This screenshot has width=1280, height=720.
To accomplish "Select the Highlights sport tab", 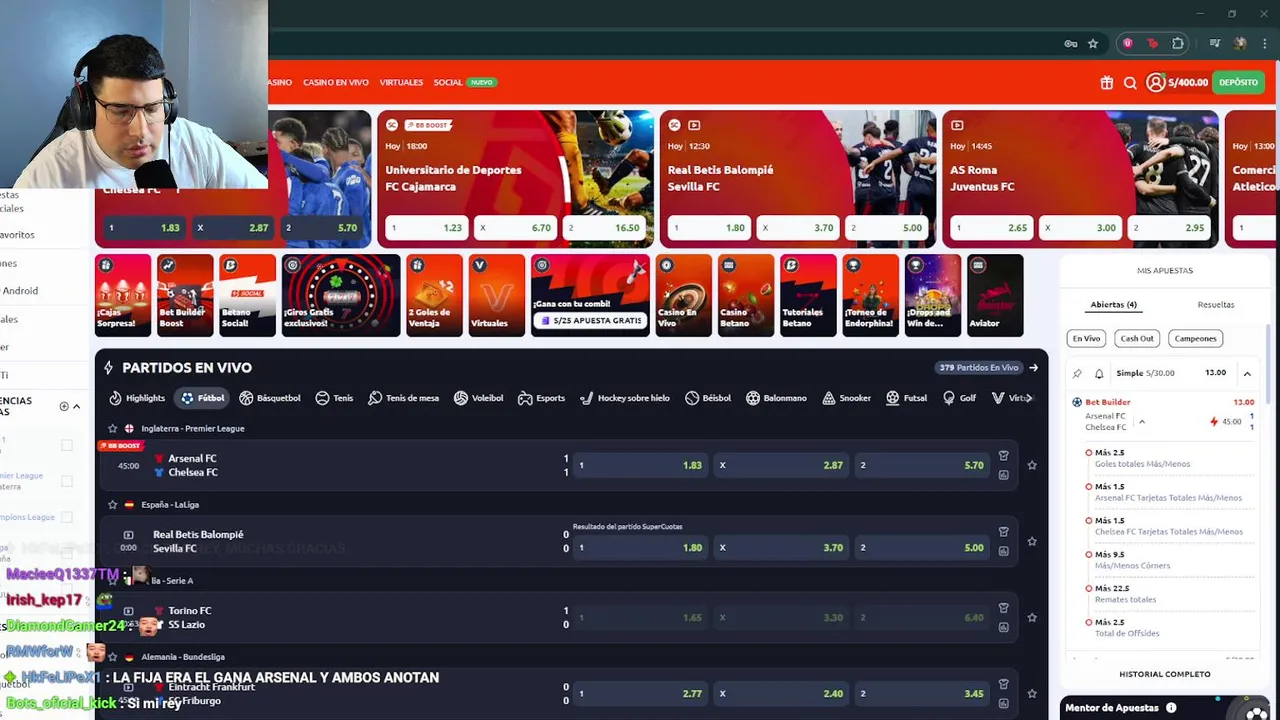I will point(137,398).
